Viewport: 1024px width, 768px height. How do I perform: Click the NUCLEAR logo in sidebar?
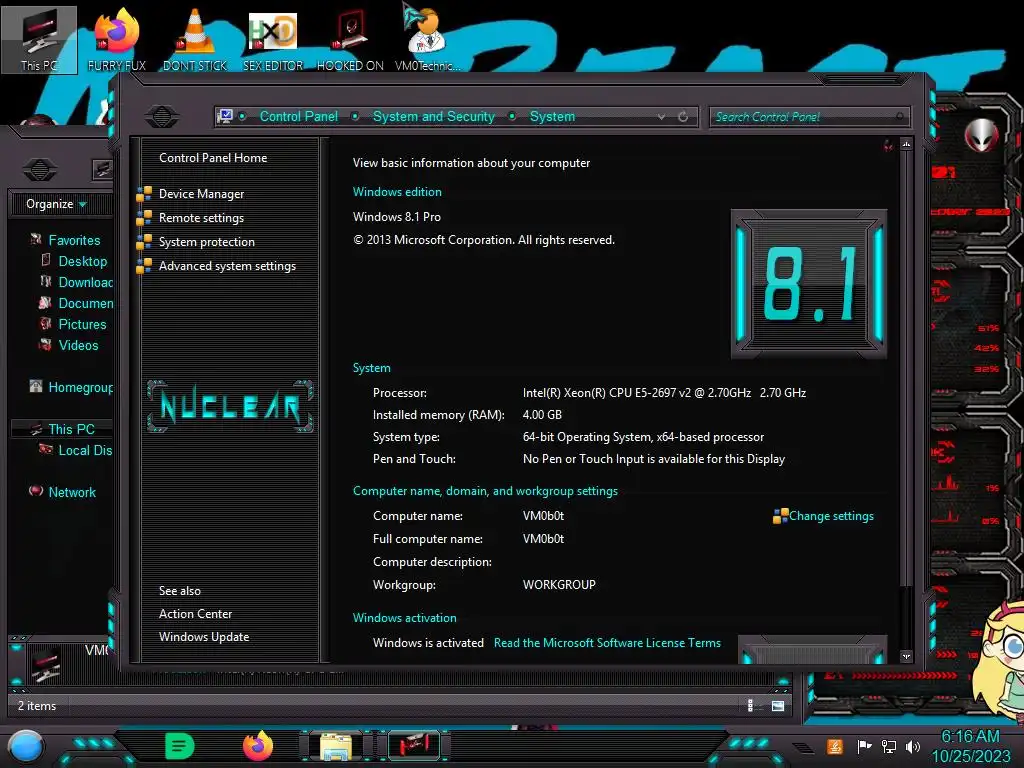tap(230, 406)
